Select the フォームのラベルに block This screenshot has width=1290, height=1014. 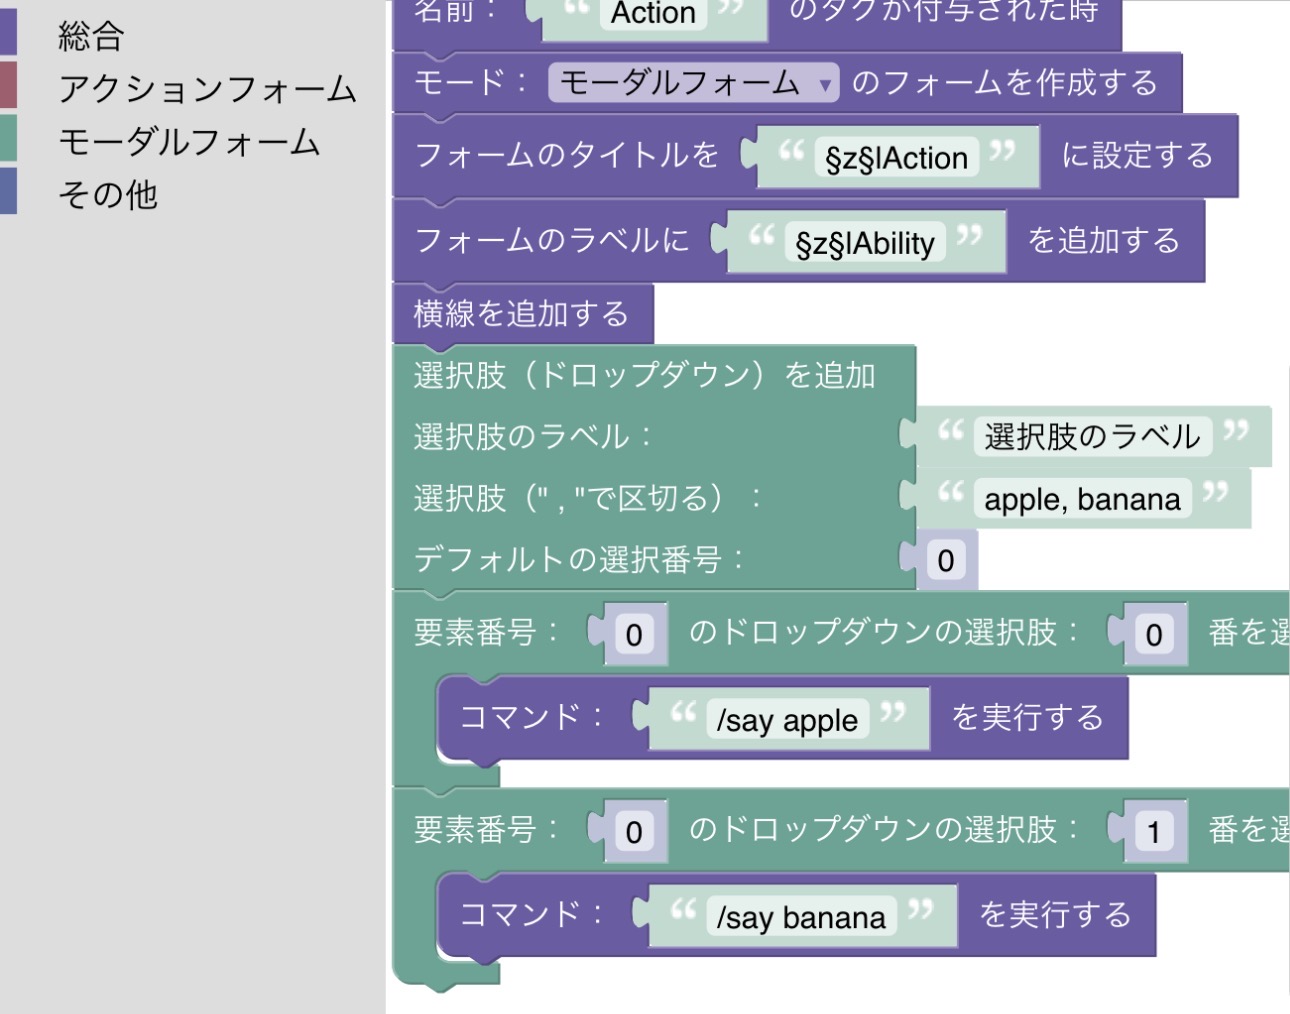tap(551, 241)
